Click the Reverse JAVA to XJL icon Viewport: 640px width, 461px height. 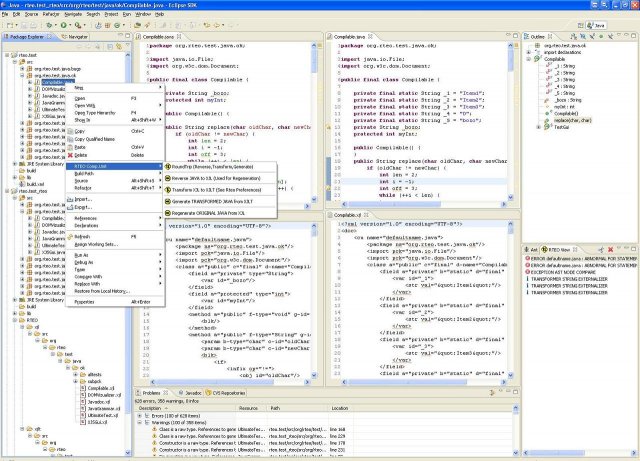click(x=167, y=178)
